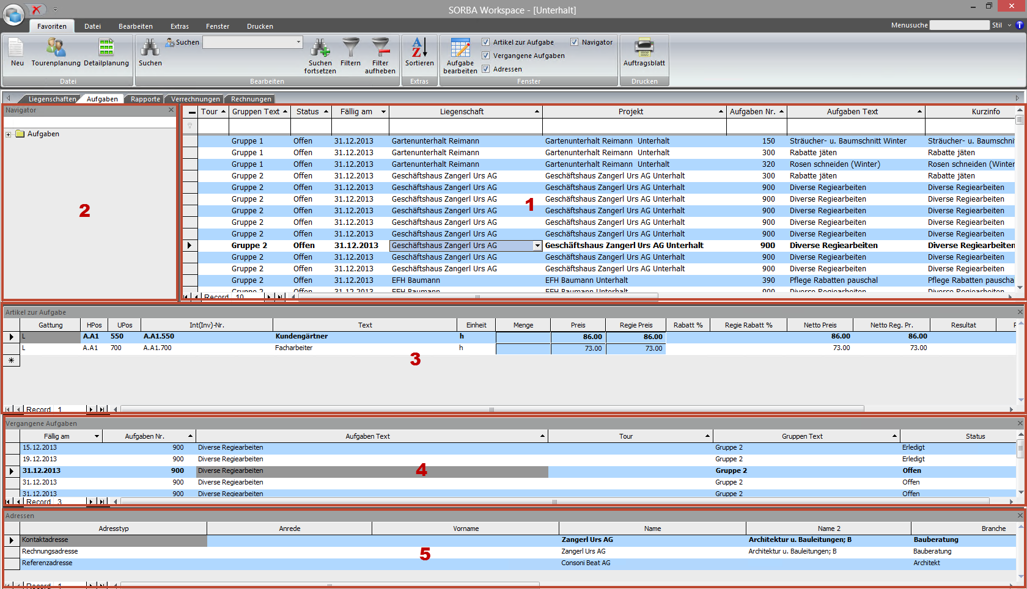Open the Fenster ribbon tab

pyautogui.click(x=217, y=26)
